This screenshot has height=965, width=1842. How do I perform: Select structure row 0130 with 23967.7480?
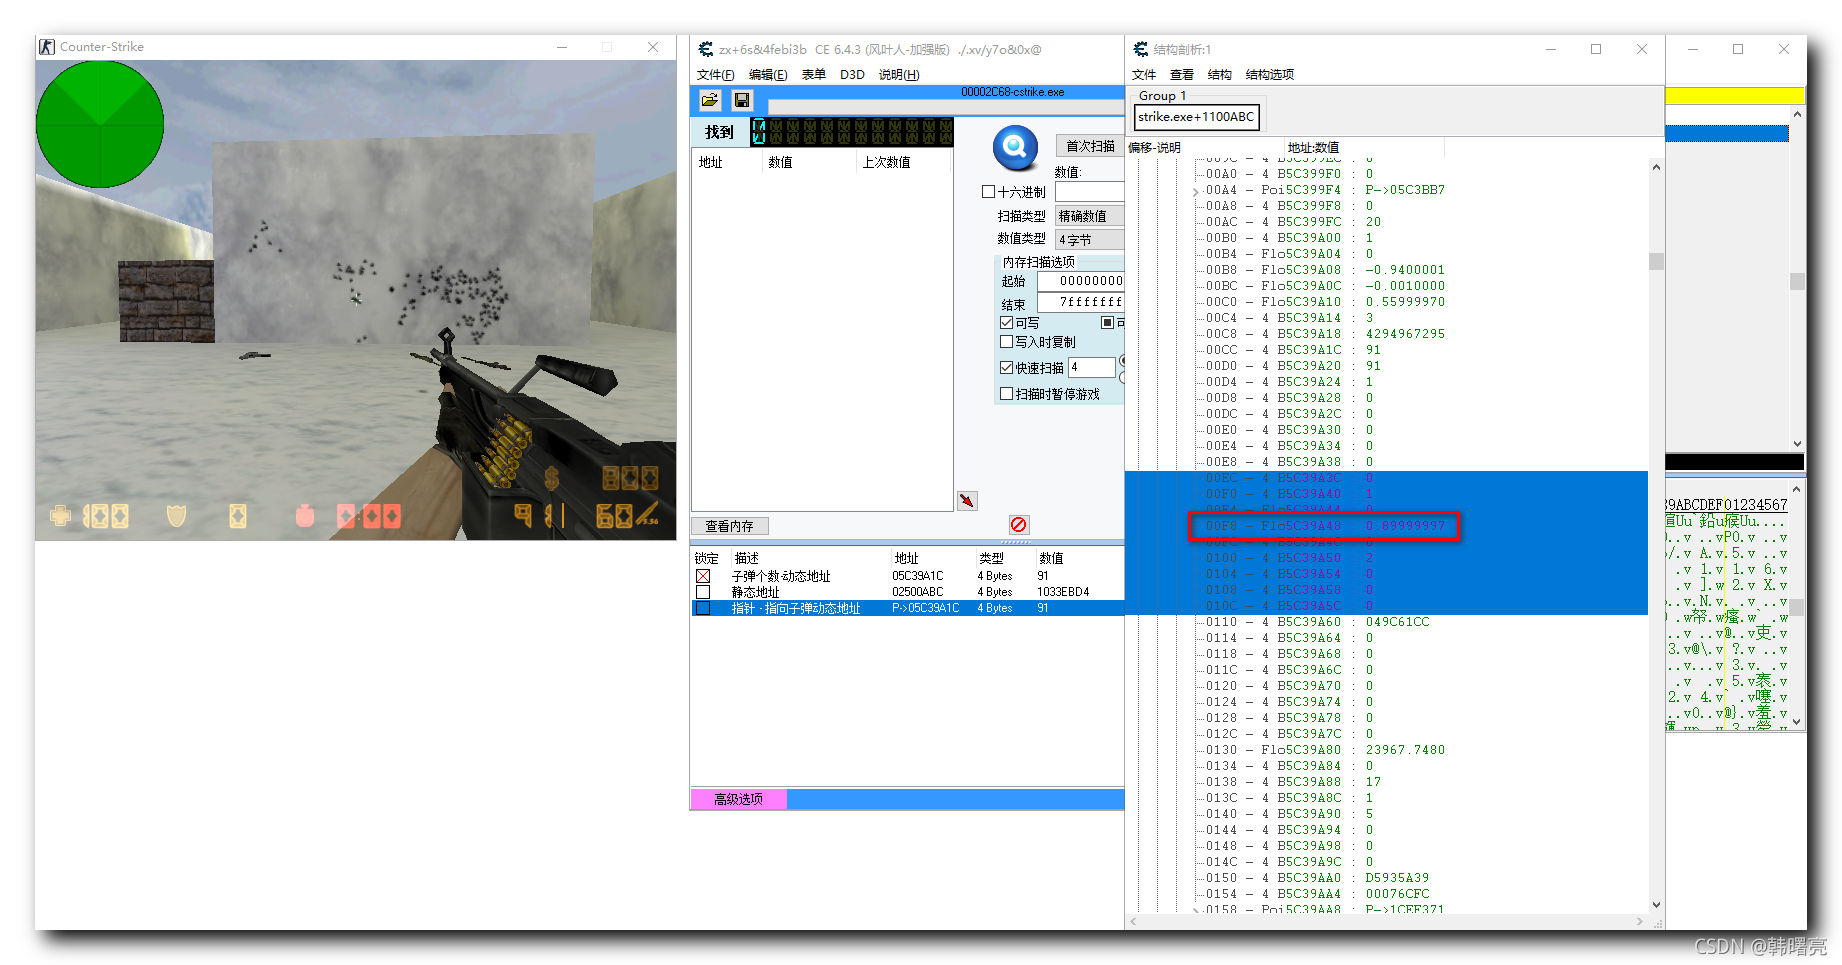click(x=1325, y=750)
